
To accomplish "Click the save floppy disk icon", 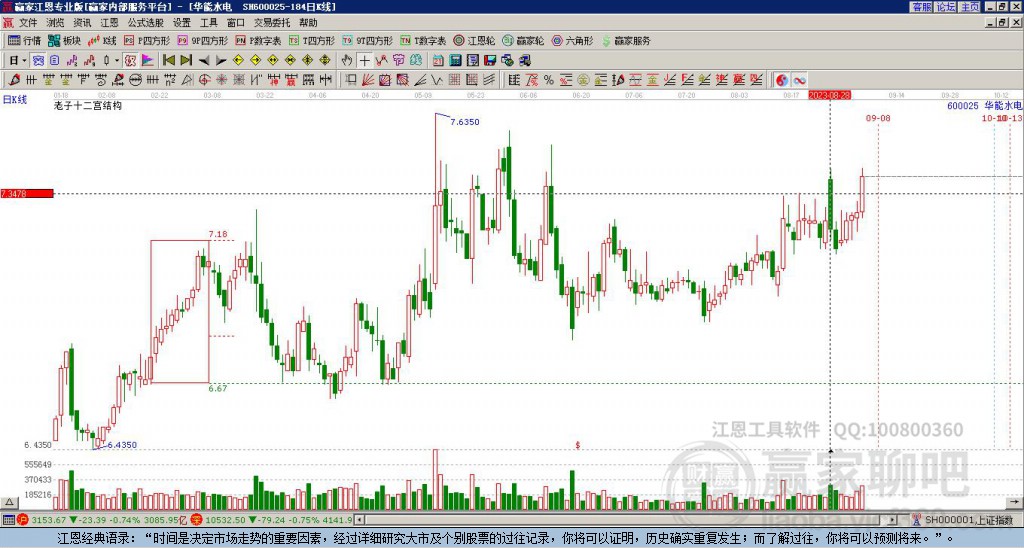I will coord(490,60).
